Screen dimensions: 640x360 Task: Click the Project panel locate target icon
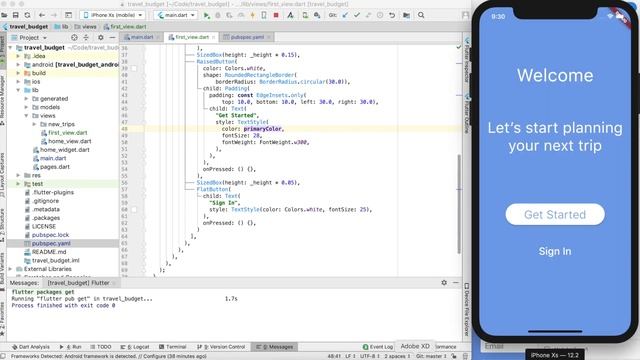tap(74, 38)
